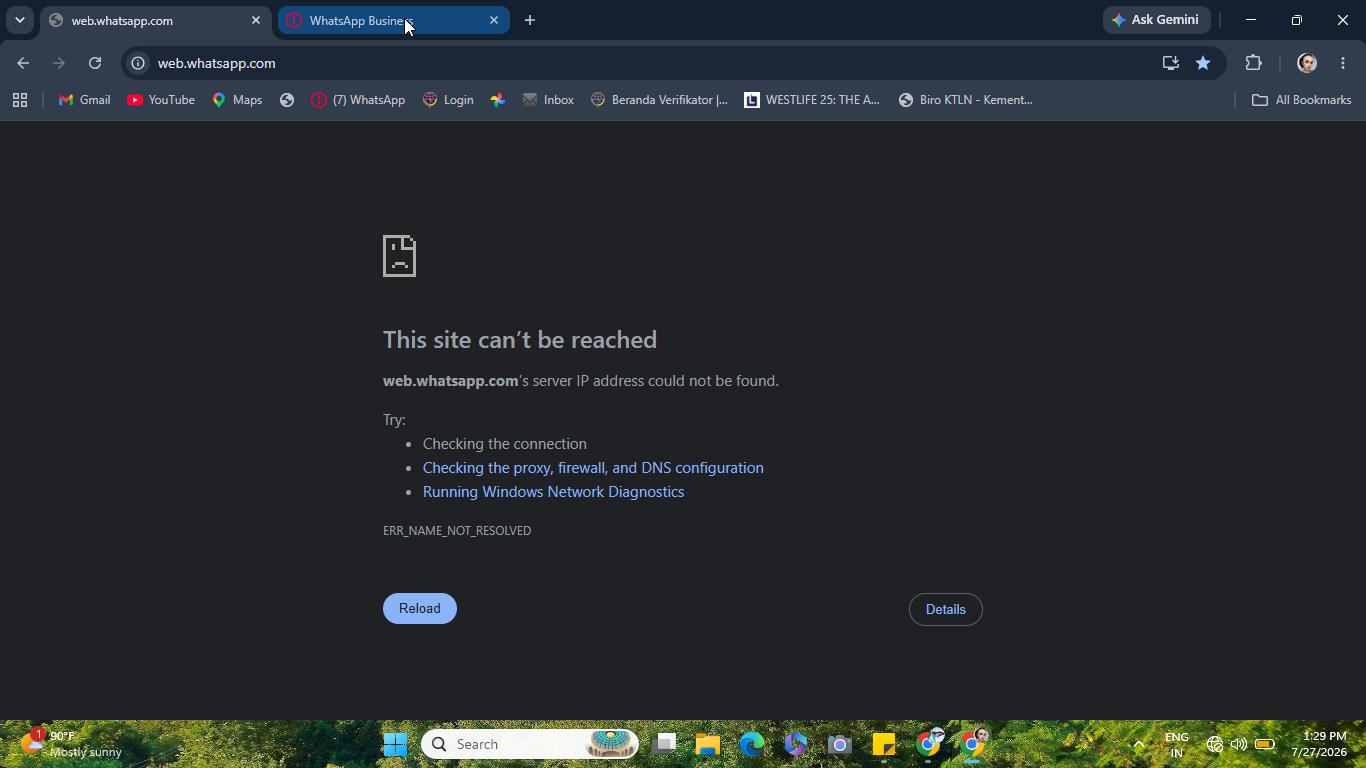Open the Chrome three-dot menu
Screen dimensions: 1366x768
click(x=1343, y=63)
